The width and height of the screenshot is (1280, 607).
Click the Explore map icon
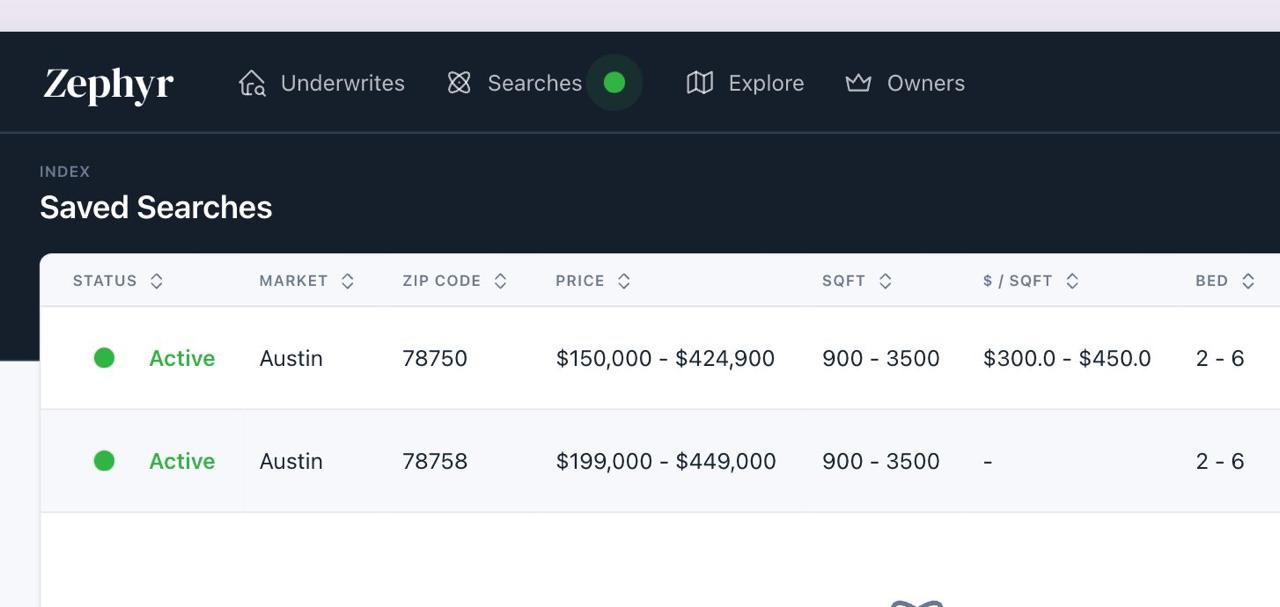tap(700, 83)
